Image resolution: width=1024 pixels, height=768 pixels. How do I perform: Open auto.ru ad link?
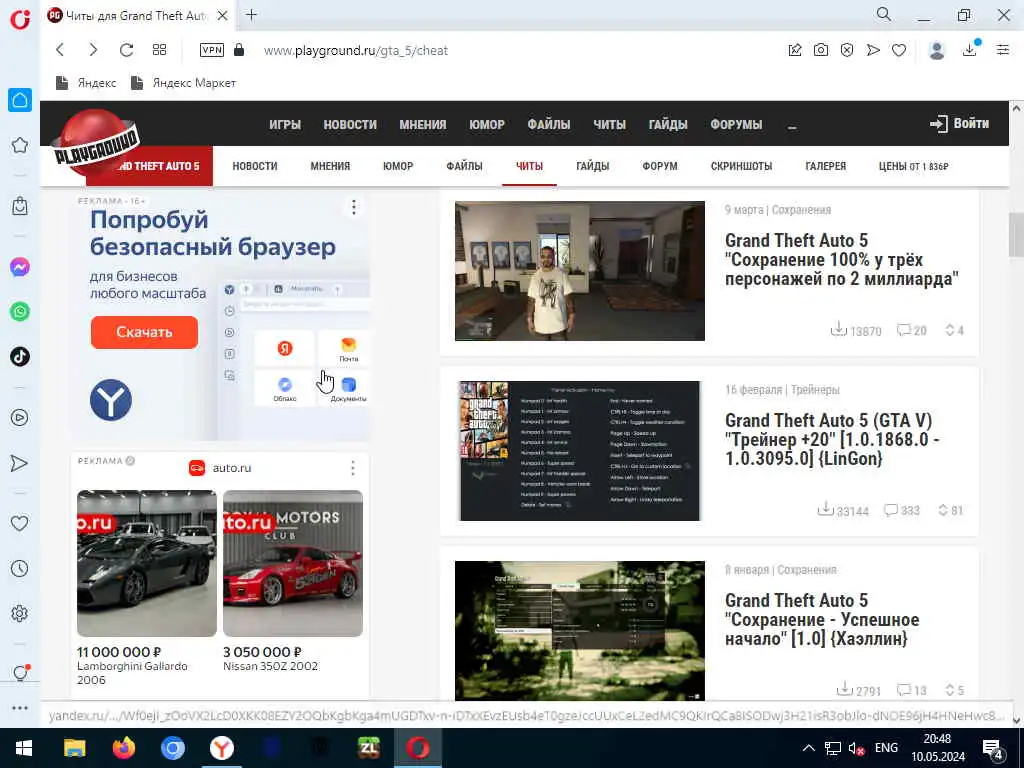(220, 468)
